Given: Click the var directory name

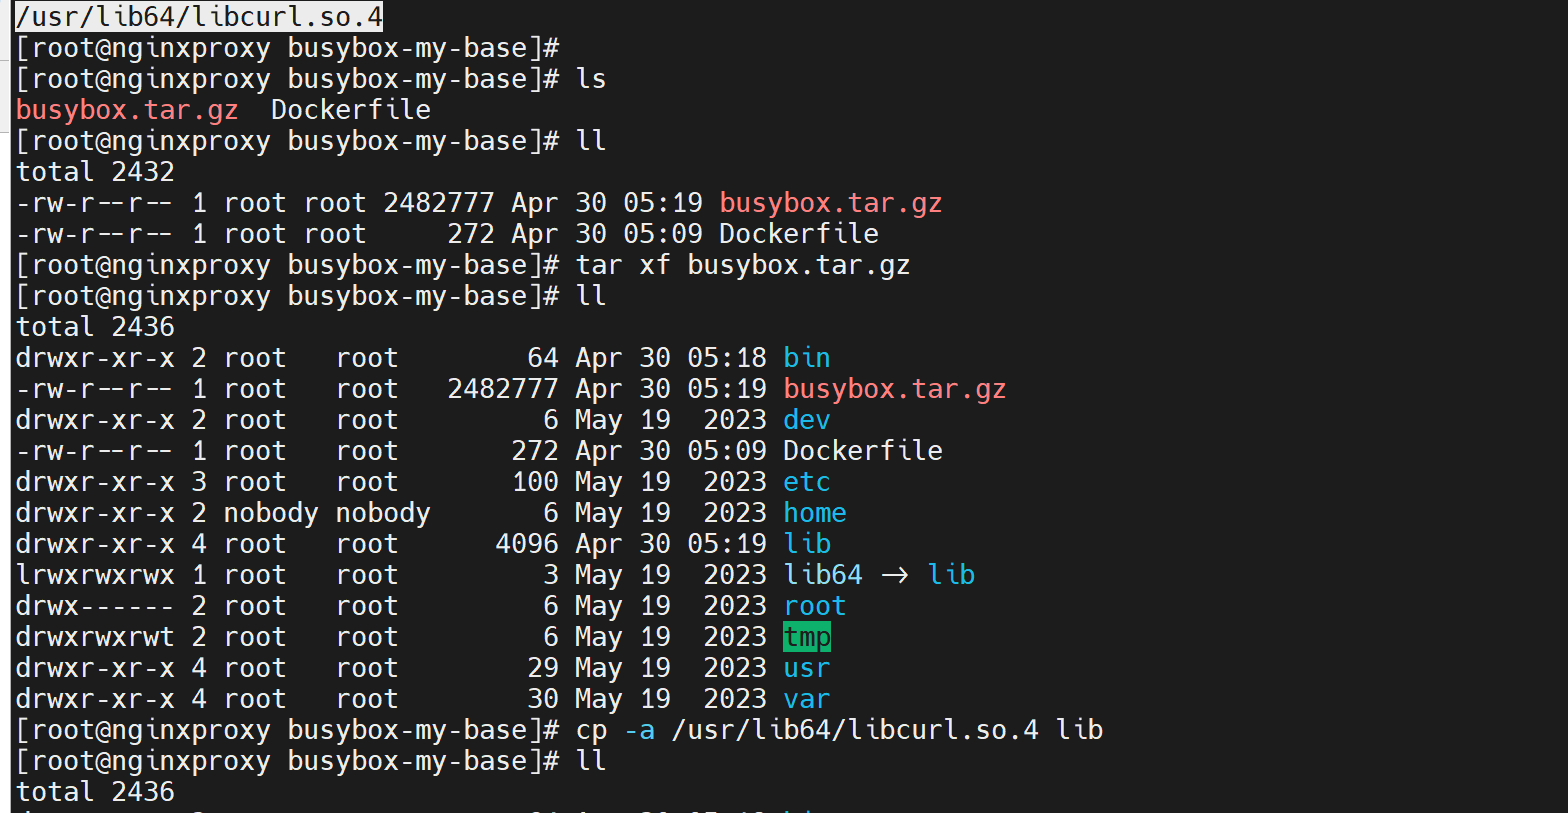Looking at the screenshot, I should click(x=806, y=699).
